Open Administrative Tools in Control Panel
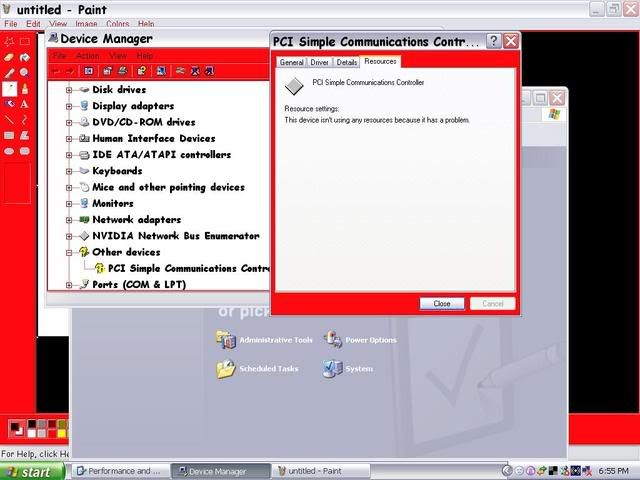The height and width of the screenshot is (480, 640). pyautogui.click(x=264, y=340)
